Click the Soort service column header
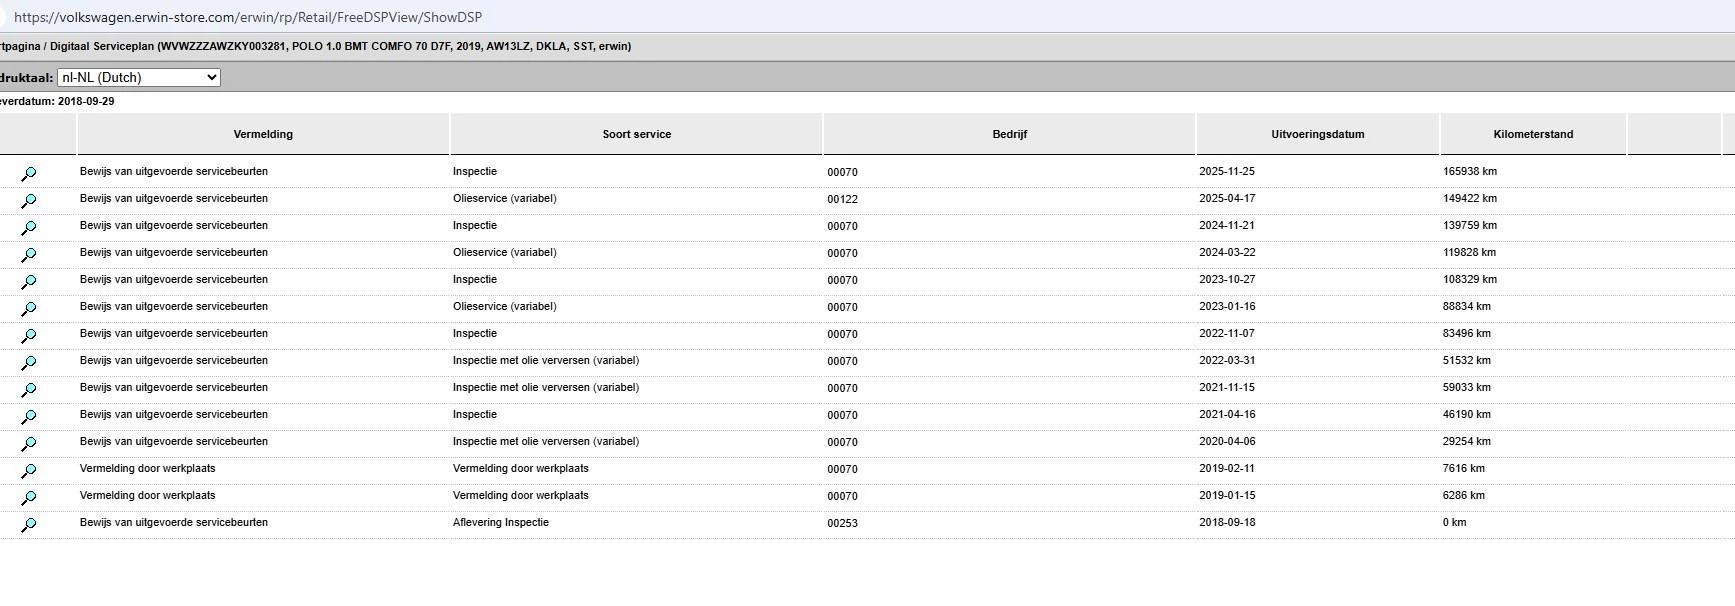The width and height of the screenshot is (1735, 606). point(636,134)
